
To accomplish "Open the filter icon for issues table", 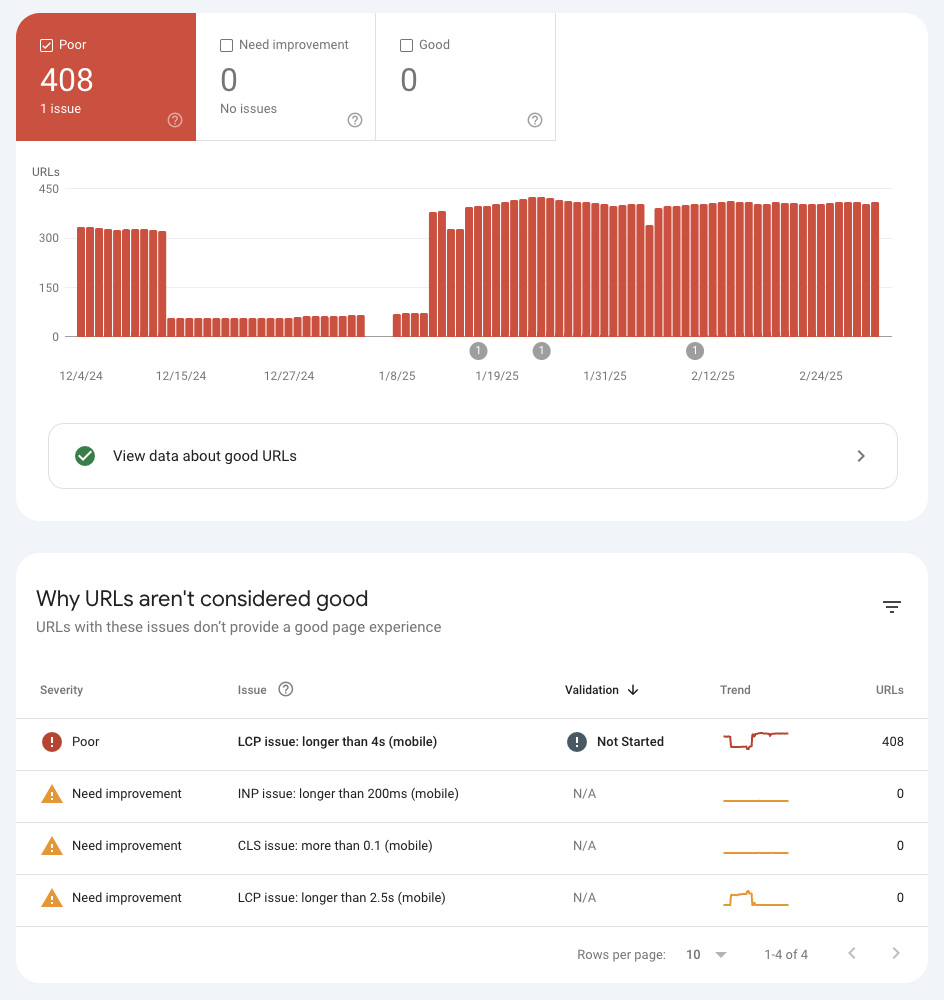I will [892, 607].
